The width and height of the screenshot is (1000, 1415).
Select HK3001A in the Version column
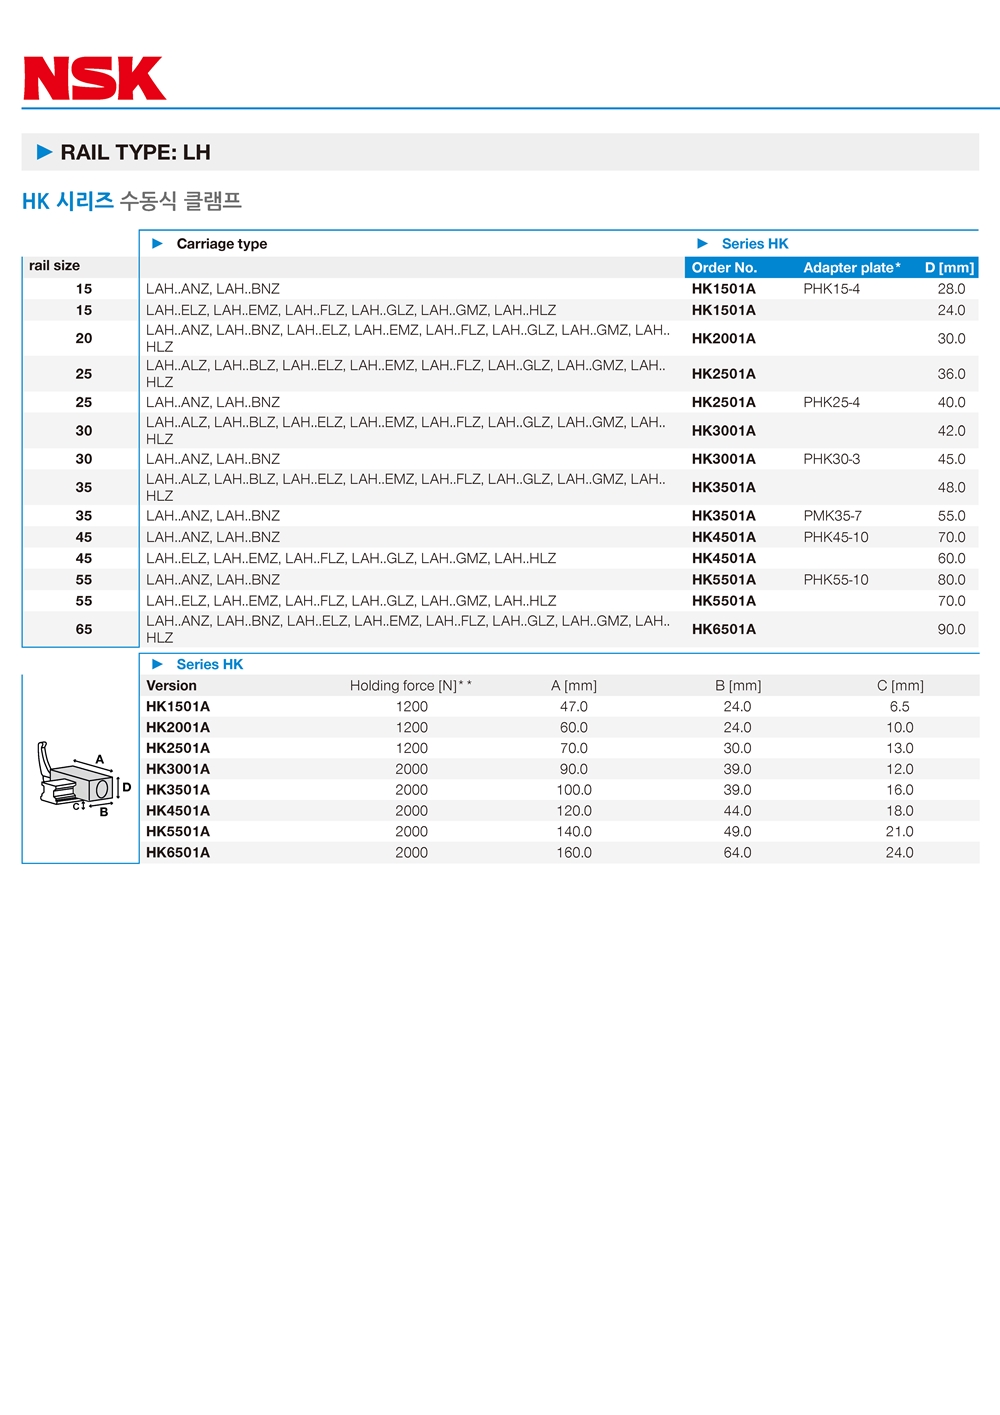coord(178,769)
